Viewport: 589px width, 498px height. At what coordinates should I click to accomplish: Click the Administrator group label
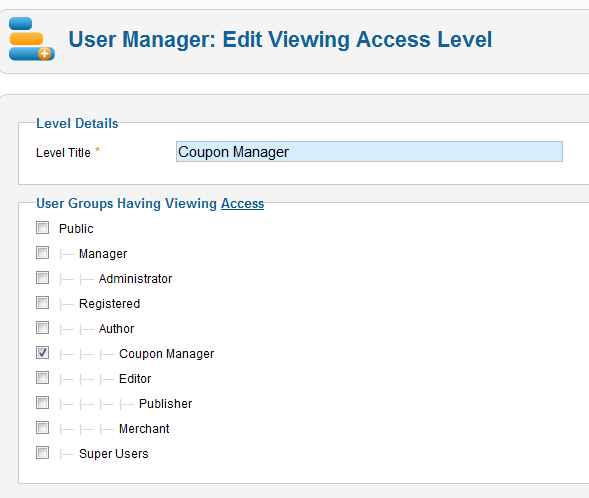tap(135, 279)
